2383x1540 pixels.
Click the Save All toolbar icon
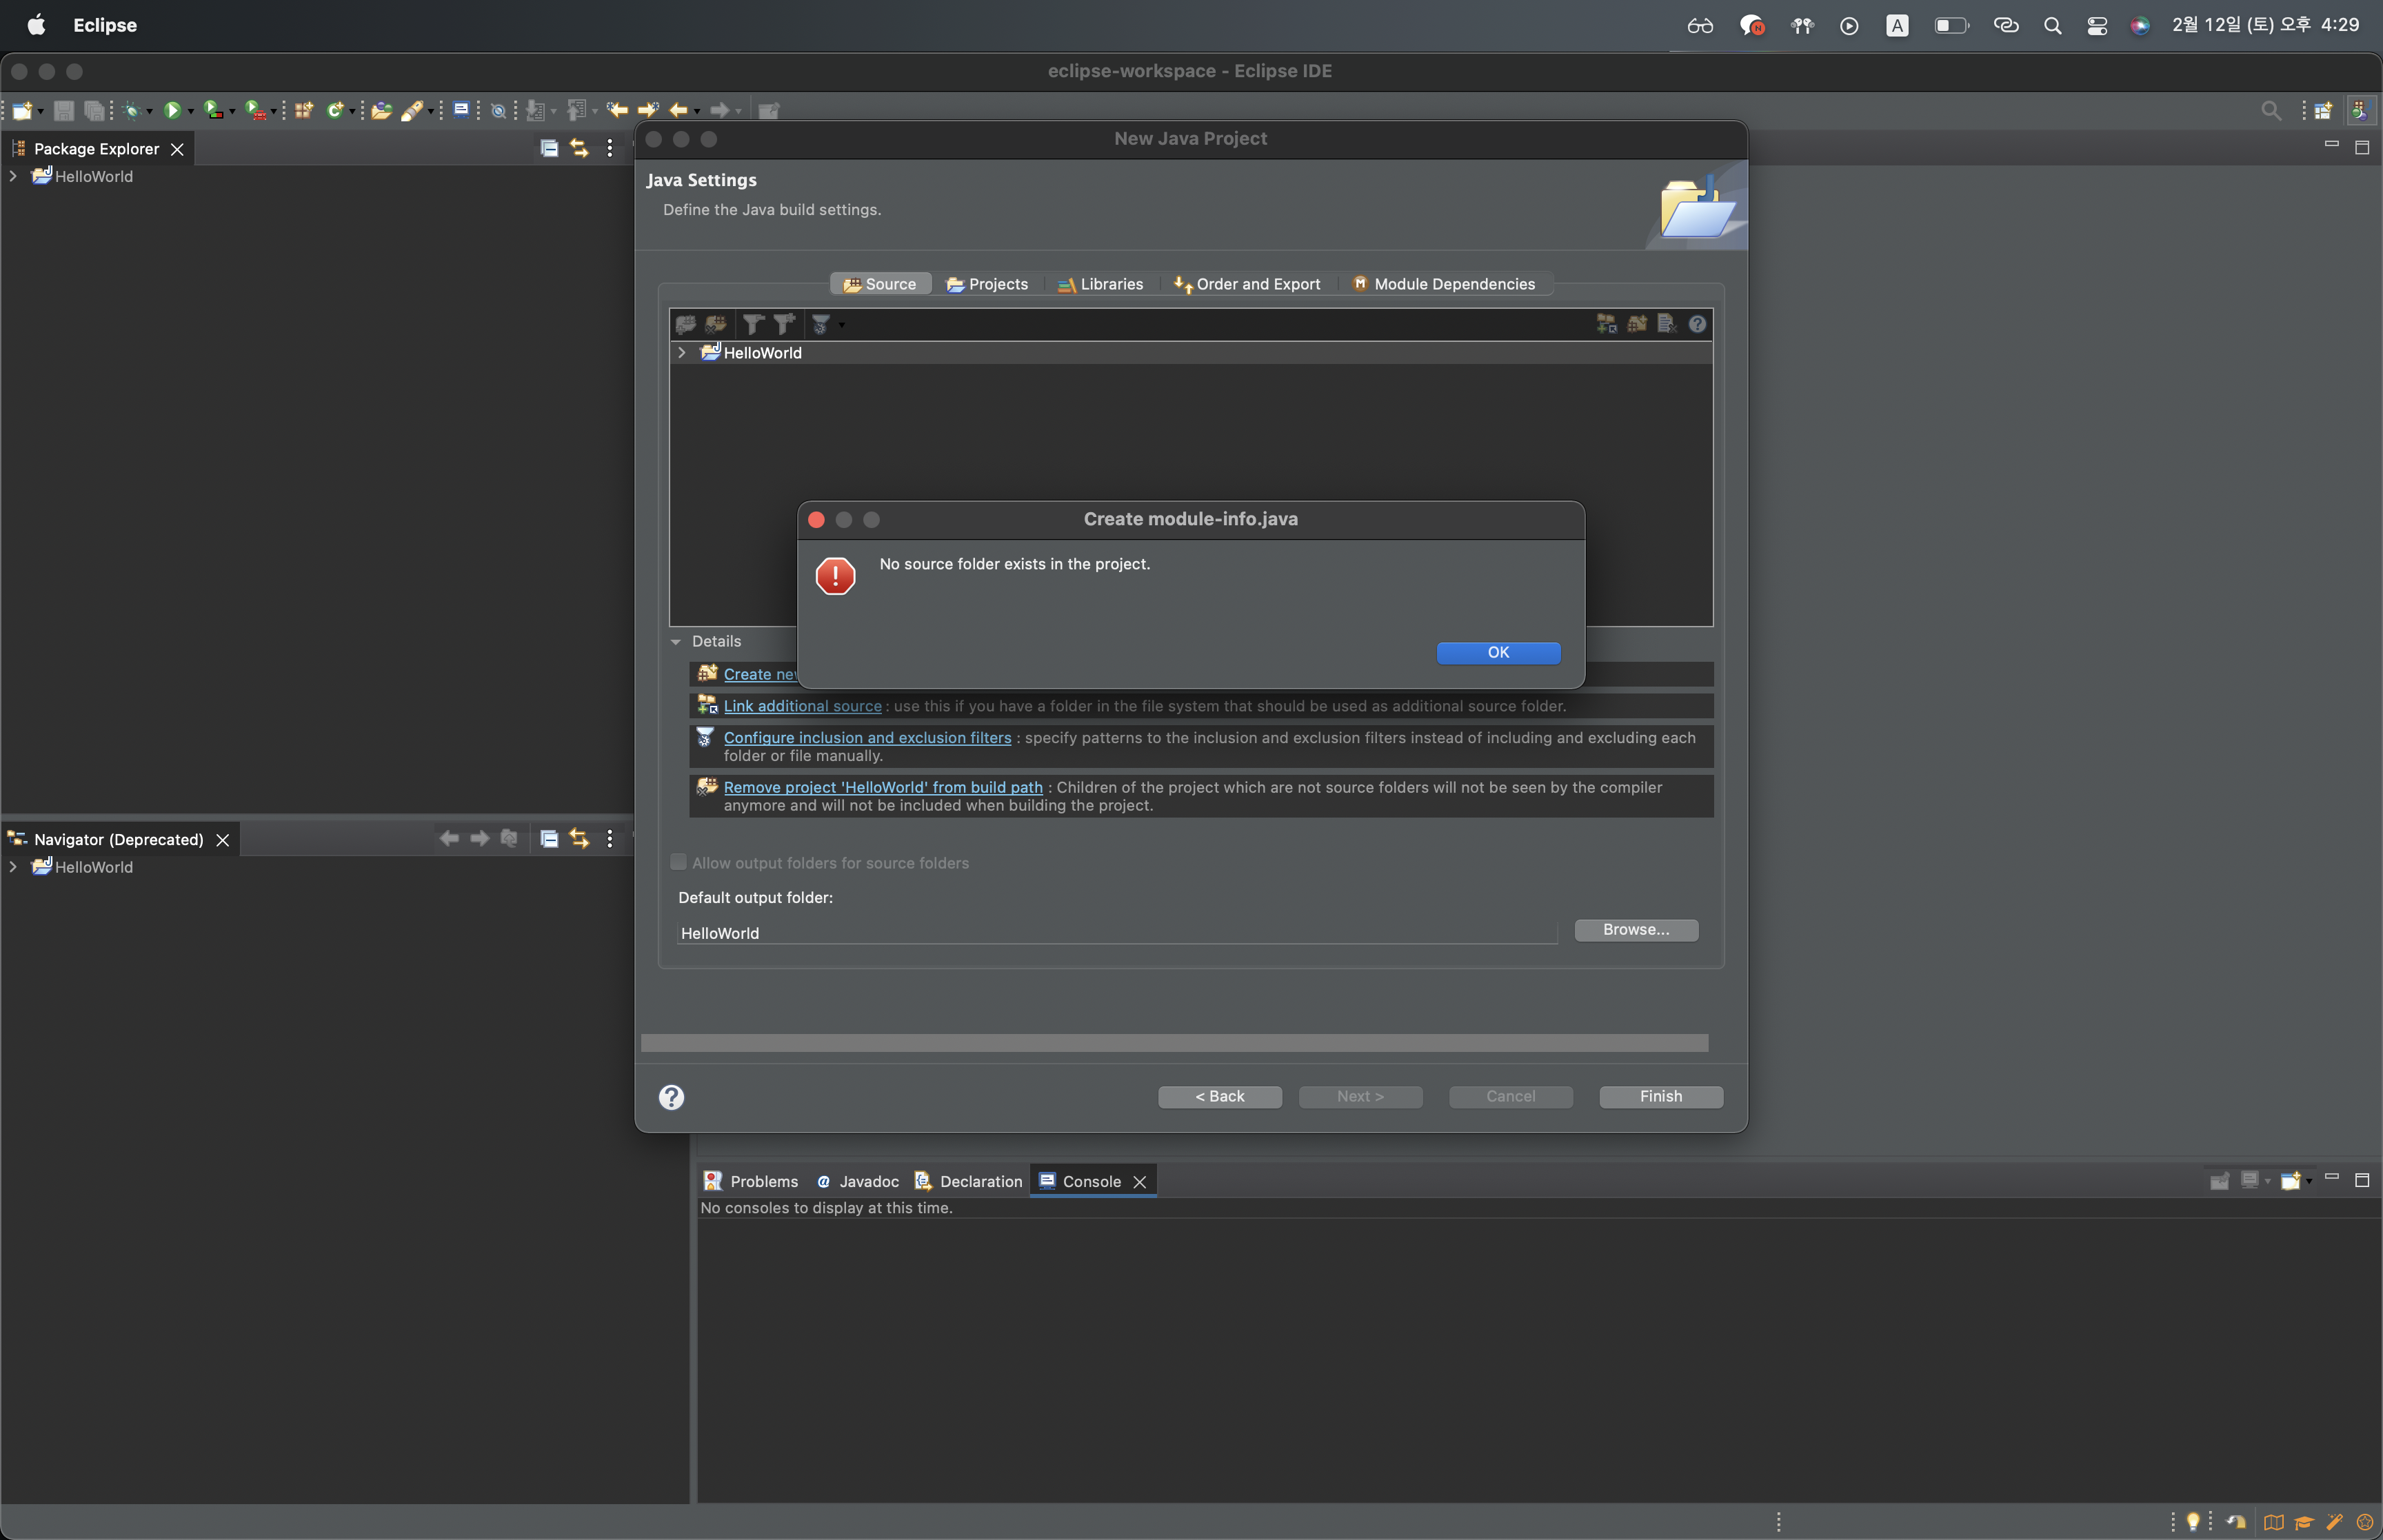[x=94, y=110]
